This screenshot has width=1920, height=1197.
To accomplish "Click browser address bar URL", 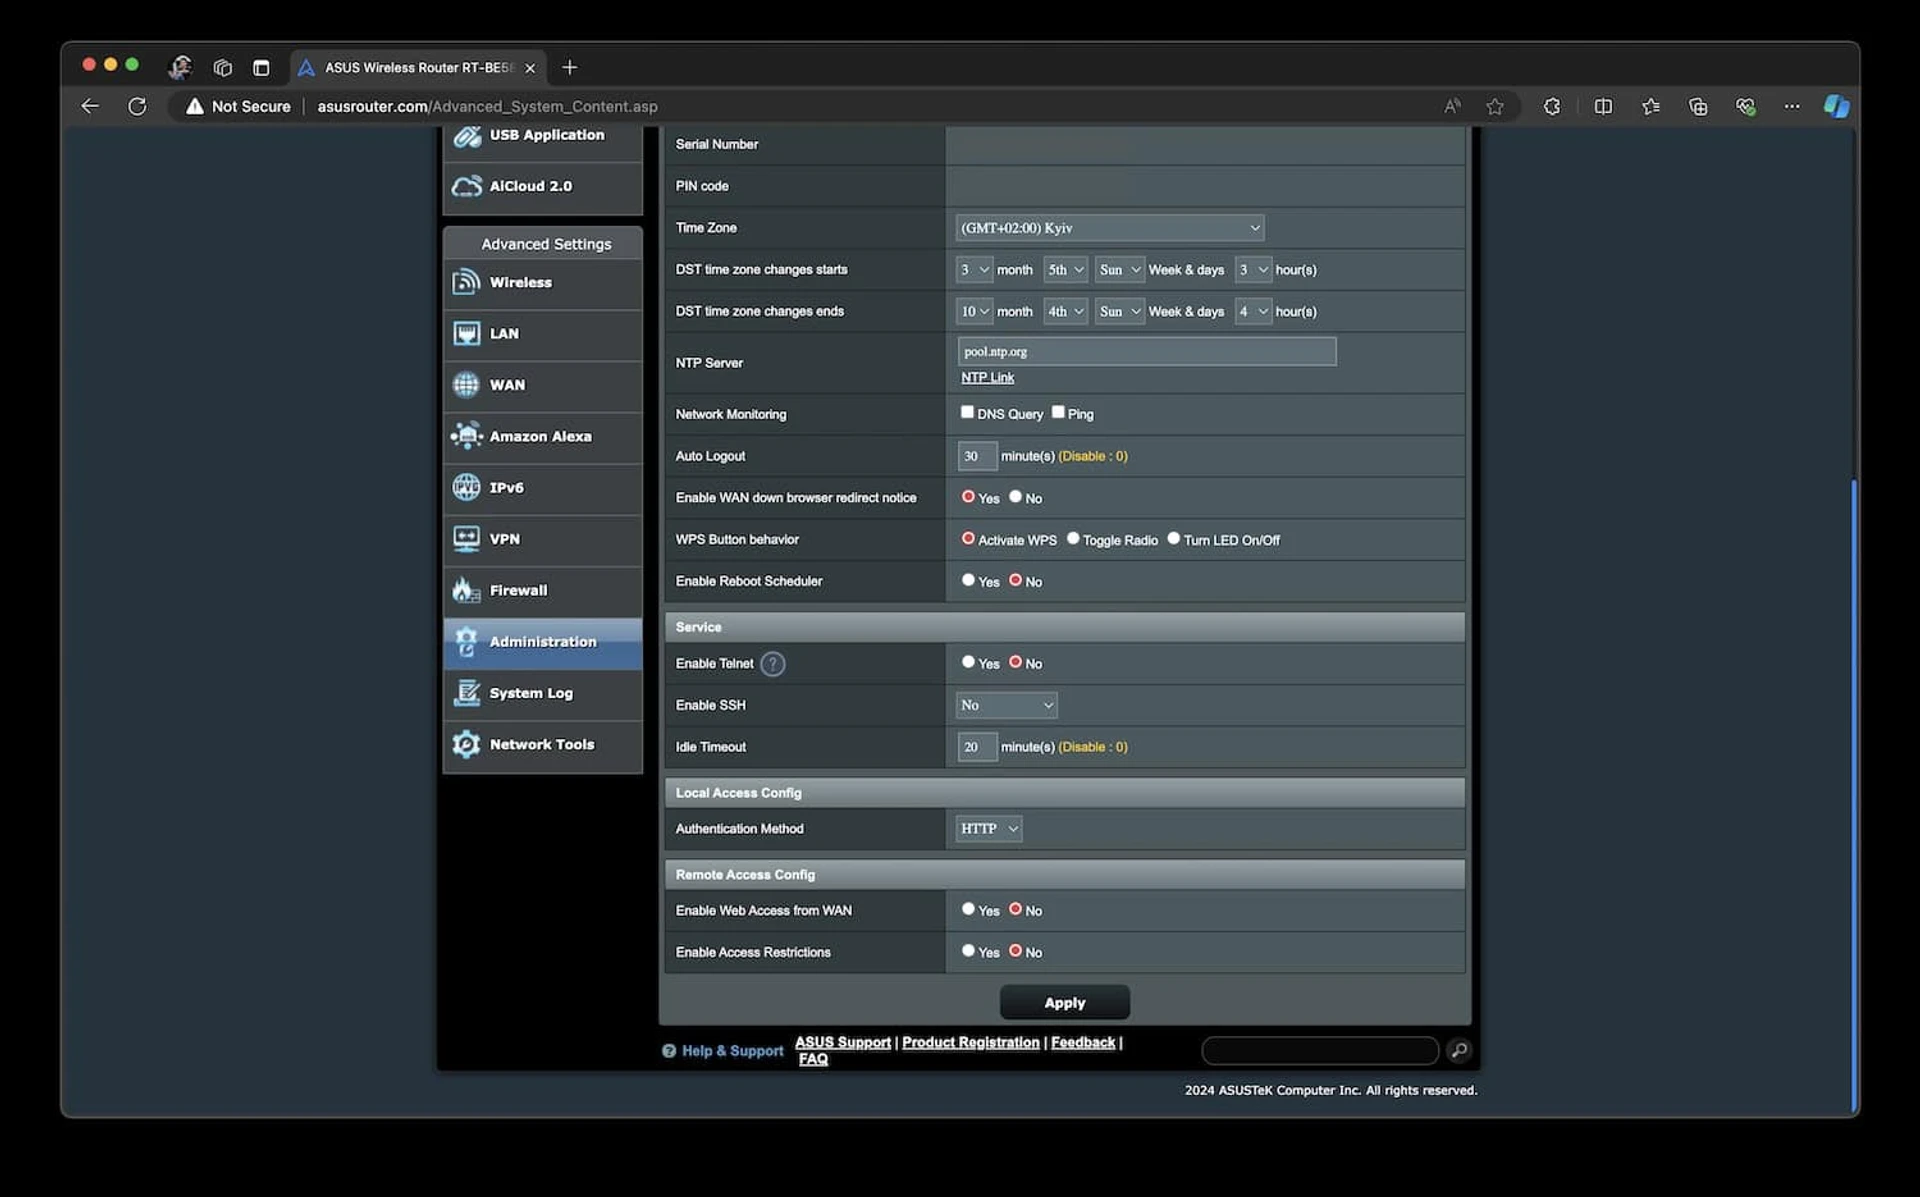I will click(487, 106).
